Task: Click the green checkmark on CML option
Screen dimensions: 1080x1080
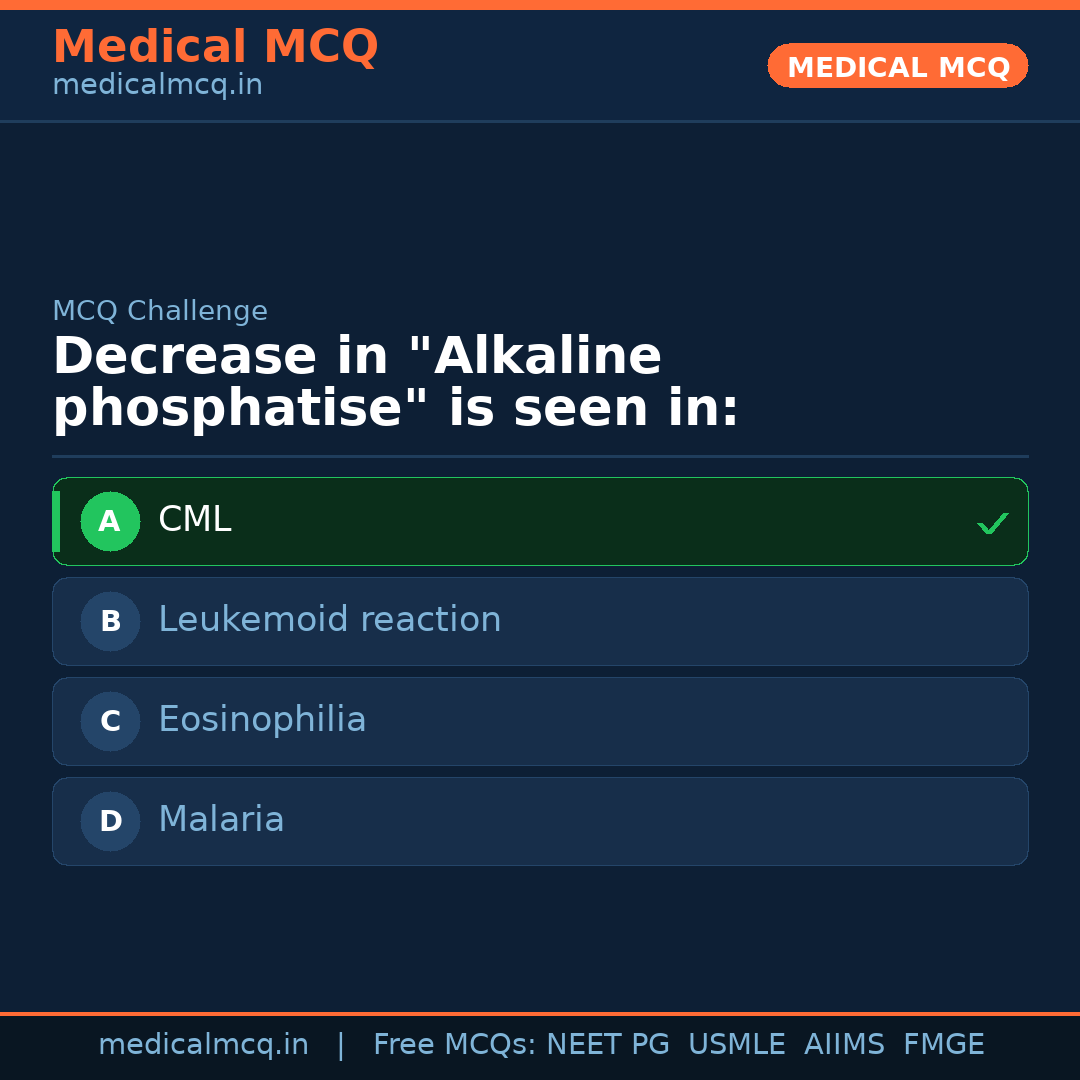Action: point(992,523)
